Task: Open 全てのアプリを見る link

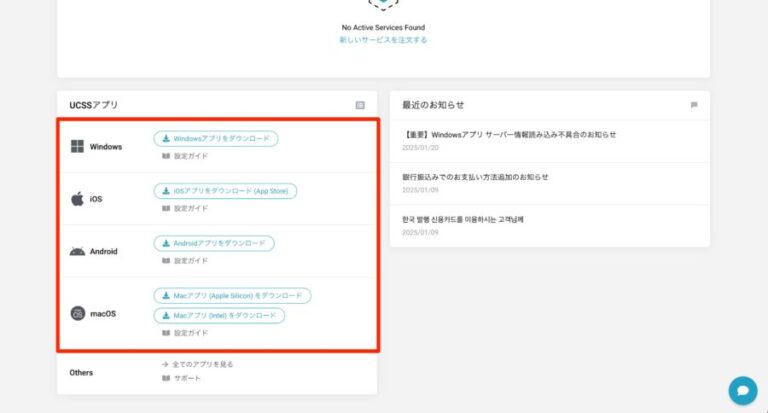Action: coord(203,364)
